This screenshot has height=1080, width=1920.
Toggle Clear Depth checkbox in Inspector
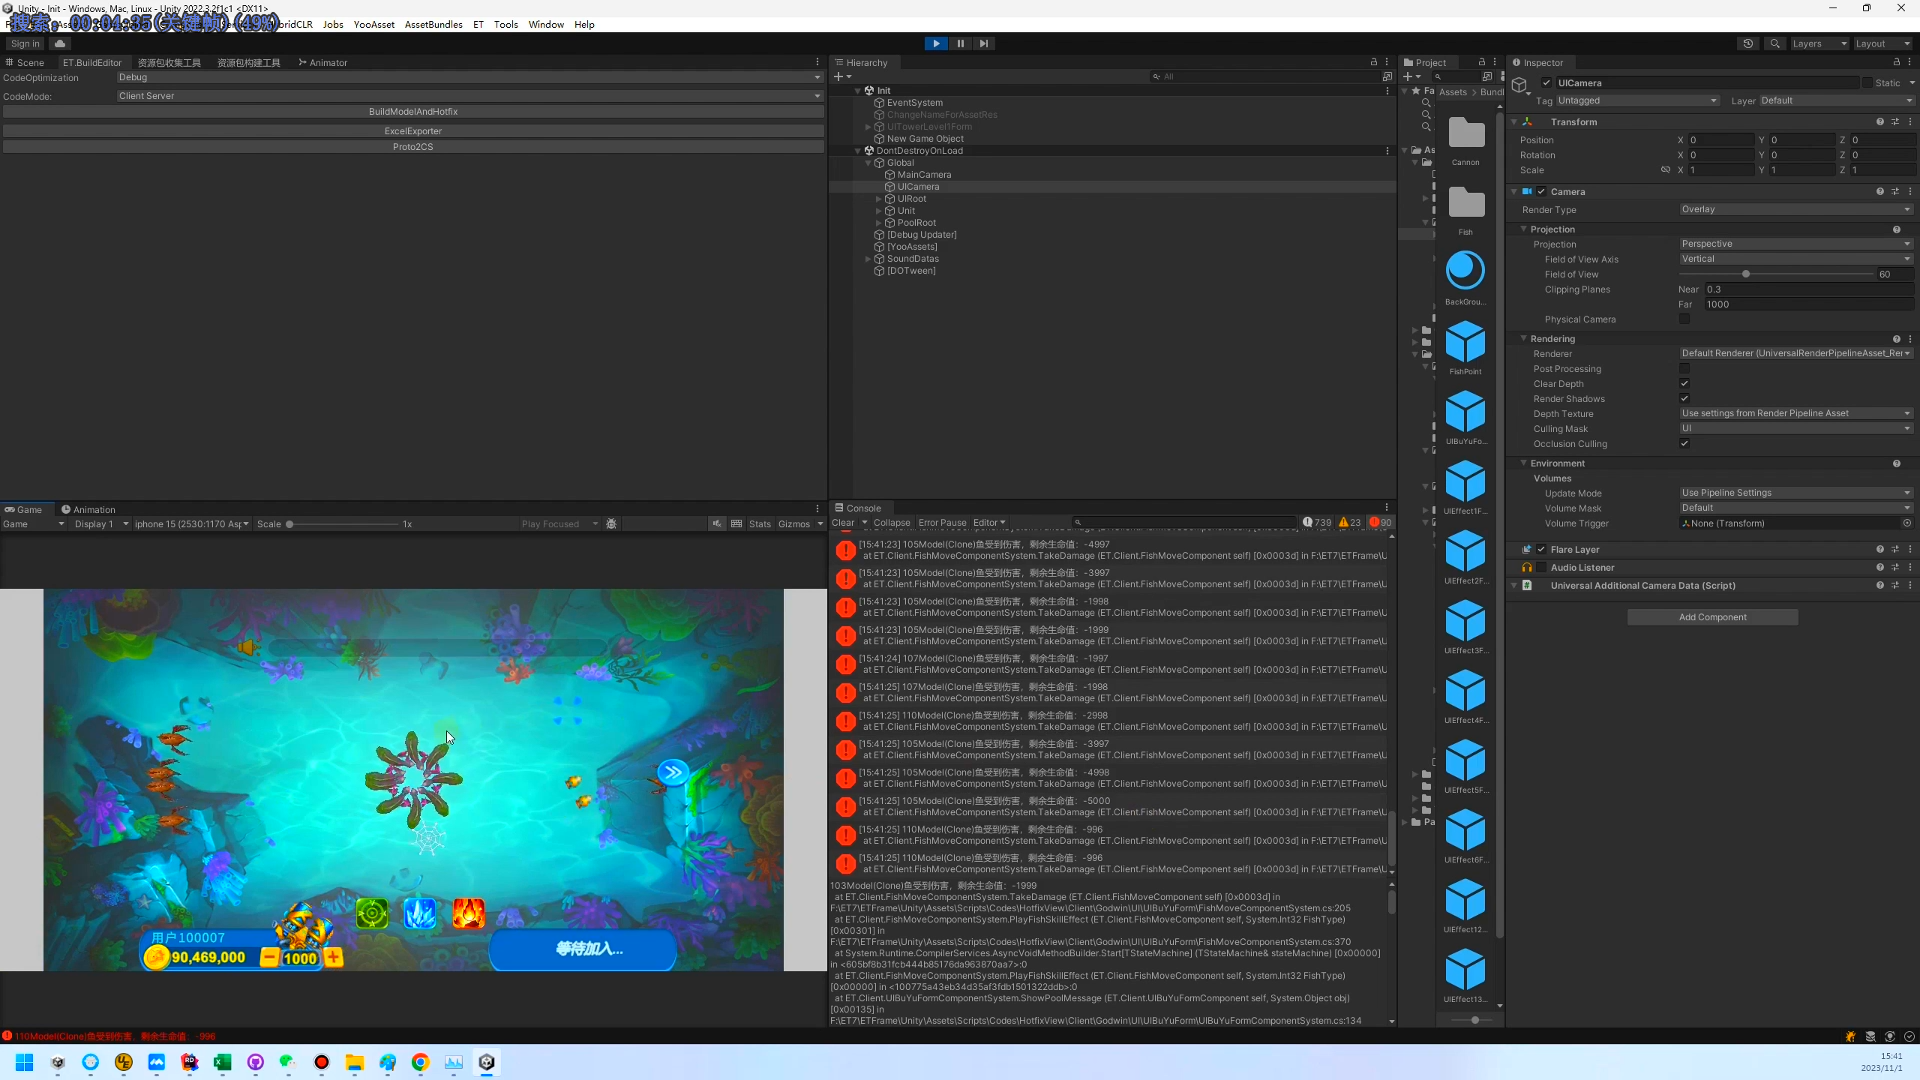(1684, 384)
